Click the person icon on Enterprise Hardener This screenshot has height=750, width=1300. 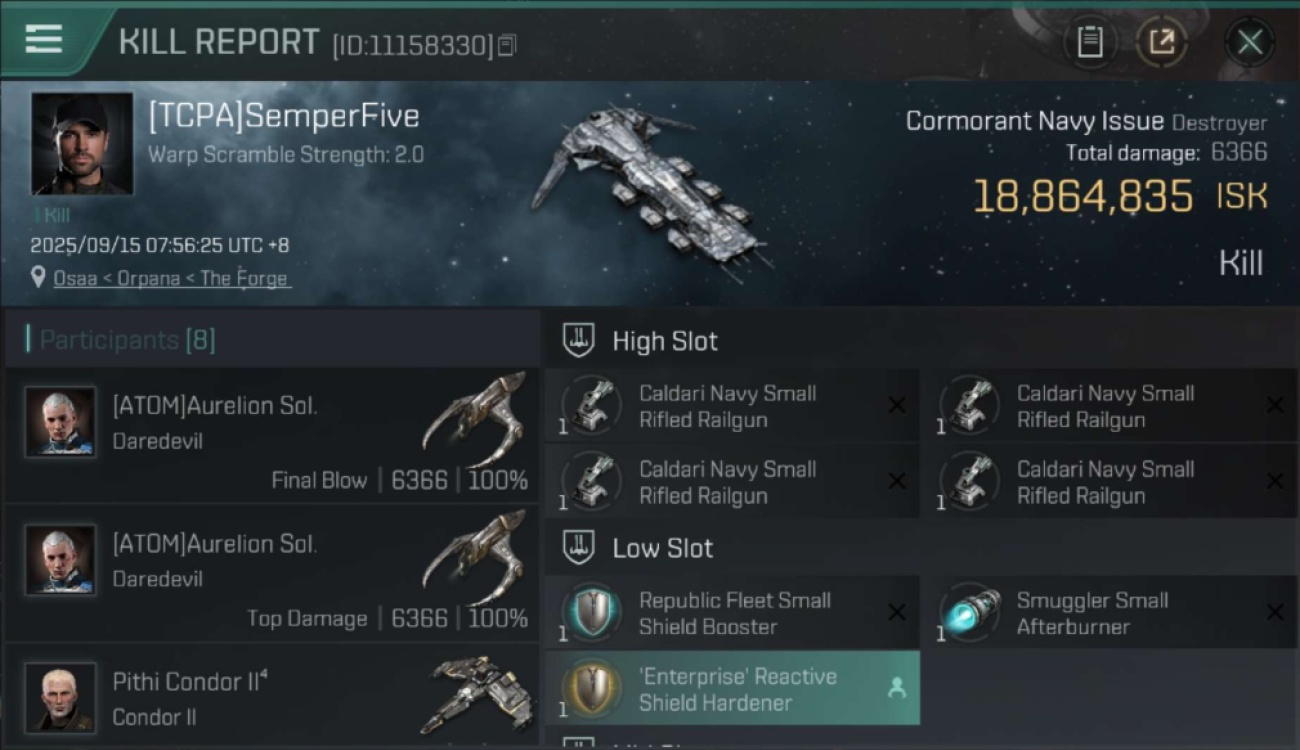(x=896, y=688)
